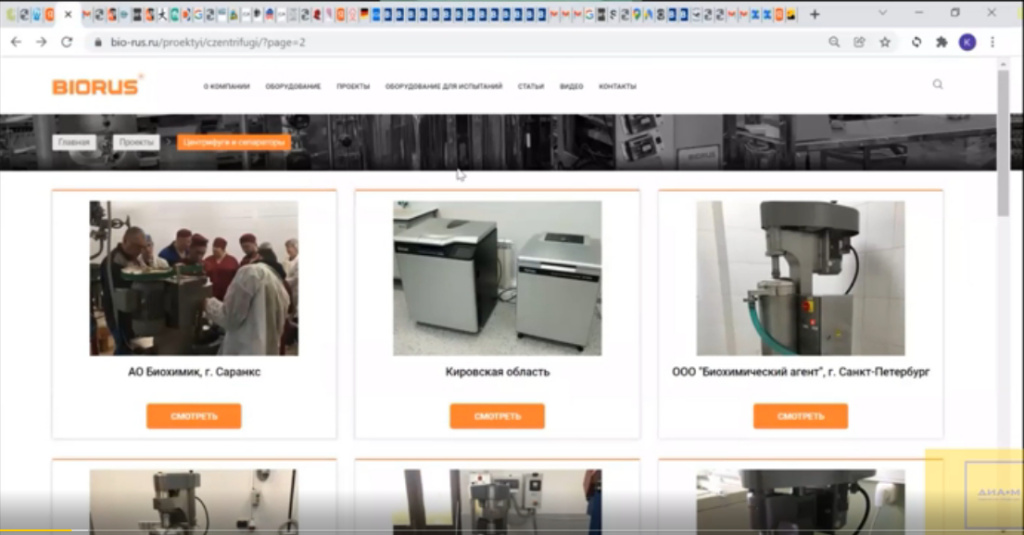Open the Chrome three-dot menu

992,42
